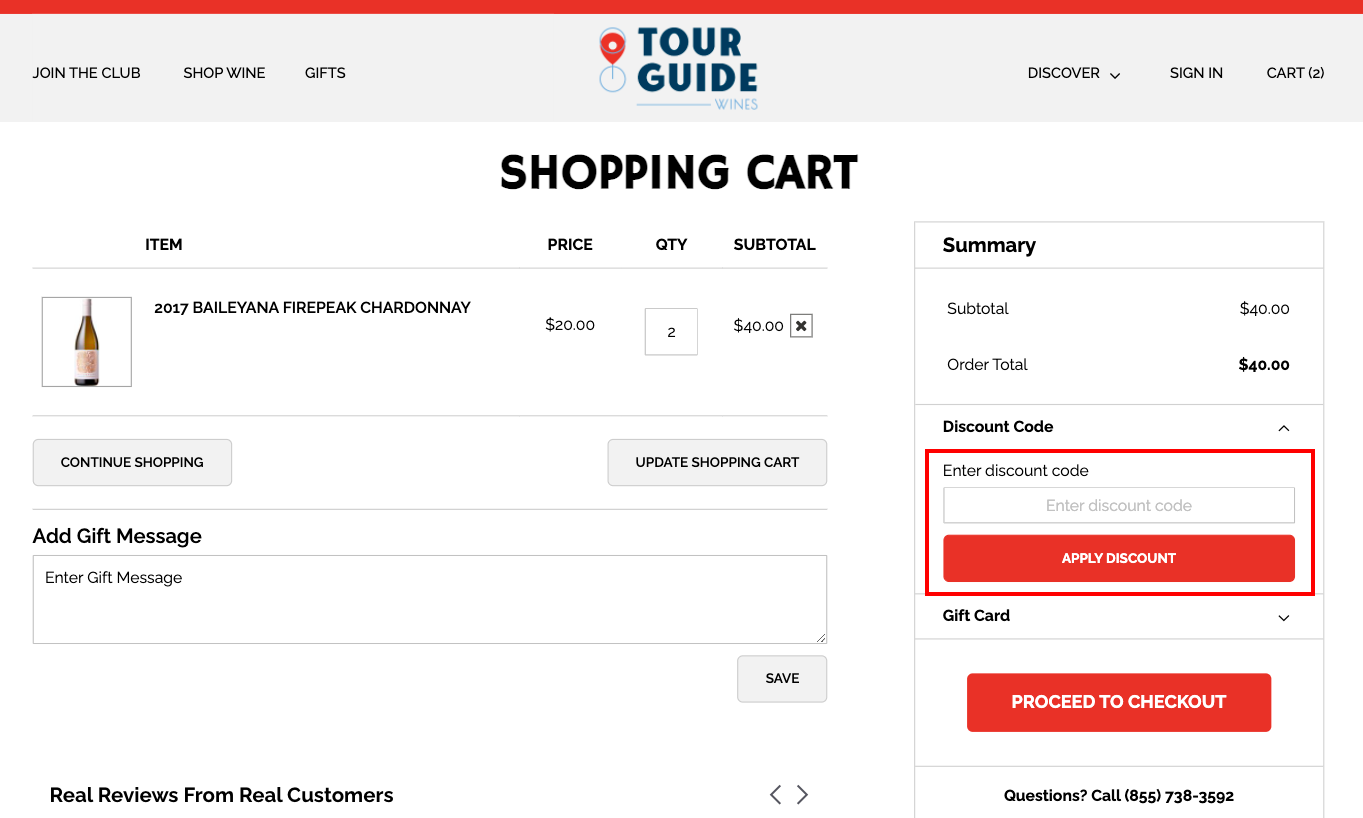Click the Tour Guide Wines logo

[678, 68]
